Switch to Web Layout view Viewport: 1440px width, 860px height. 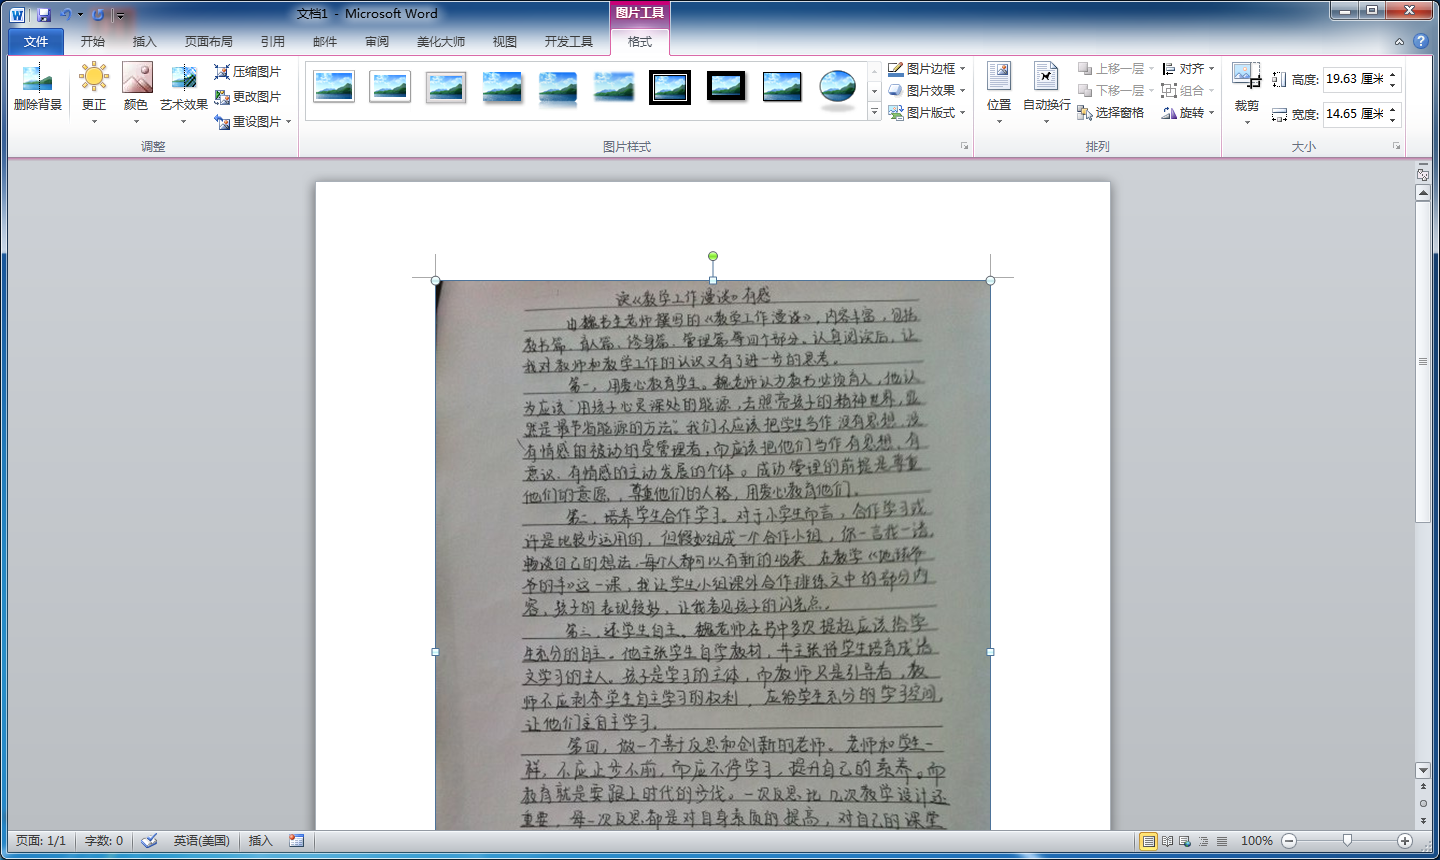tap(1185, 841)
